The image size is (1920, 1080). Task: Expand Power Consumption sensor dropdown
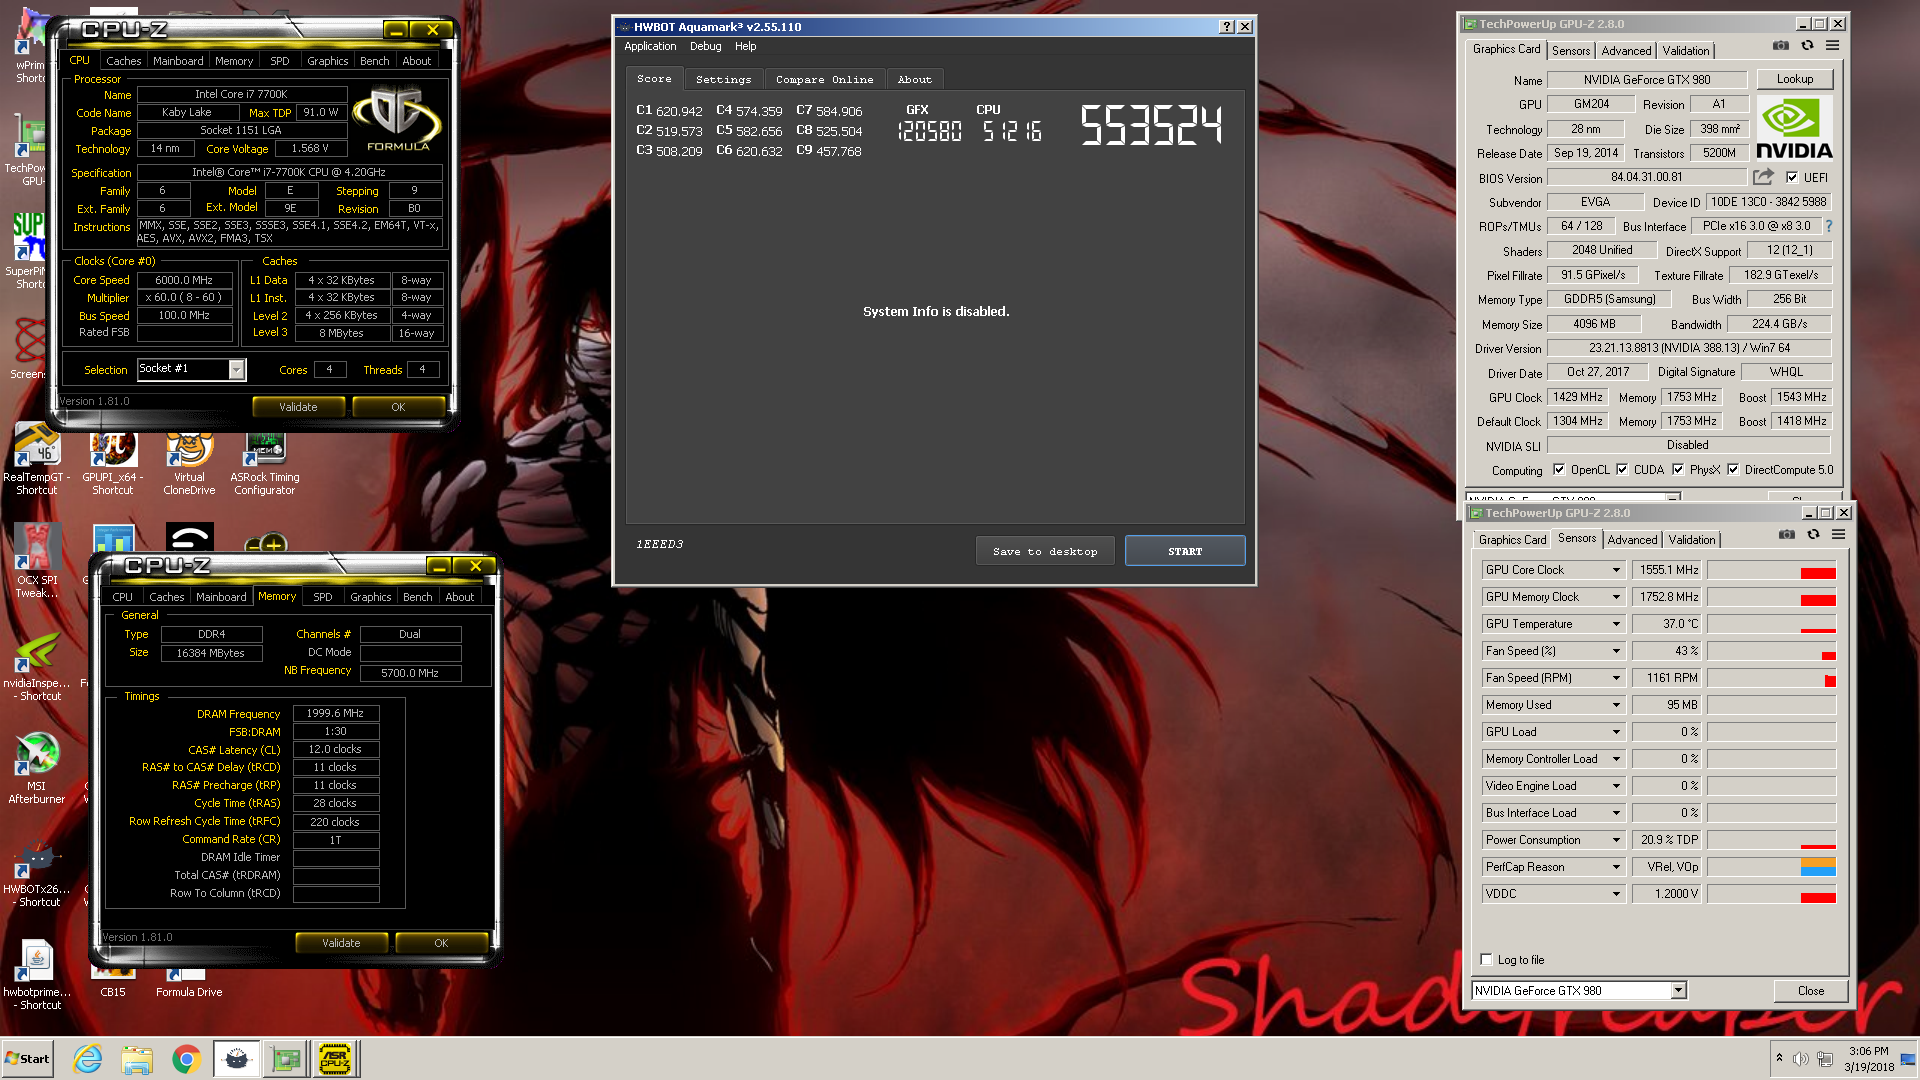click(x=1616, y=840)
